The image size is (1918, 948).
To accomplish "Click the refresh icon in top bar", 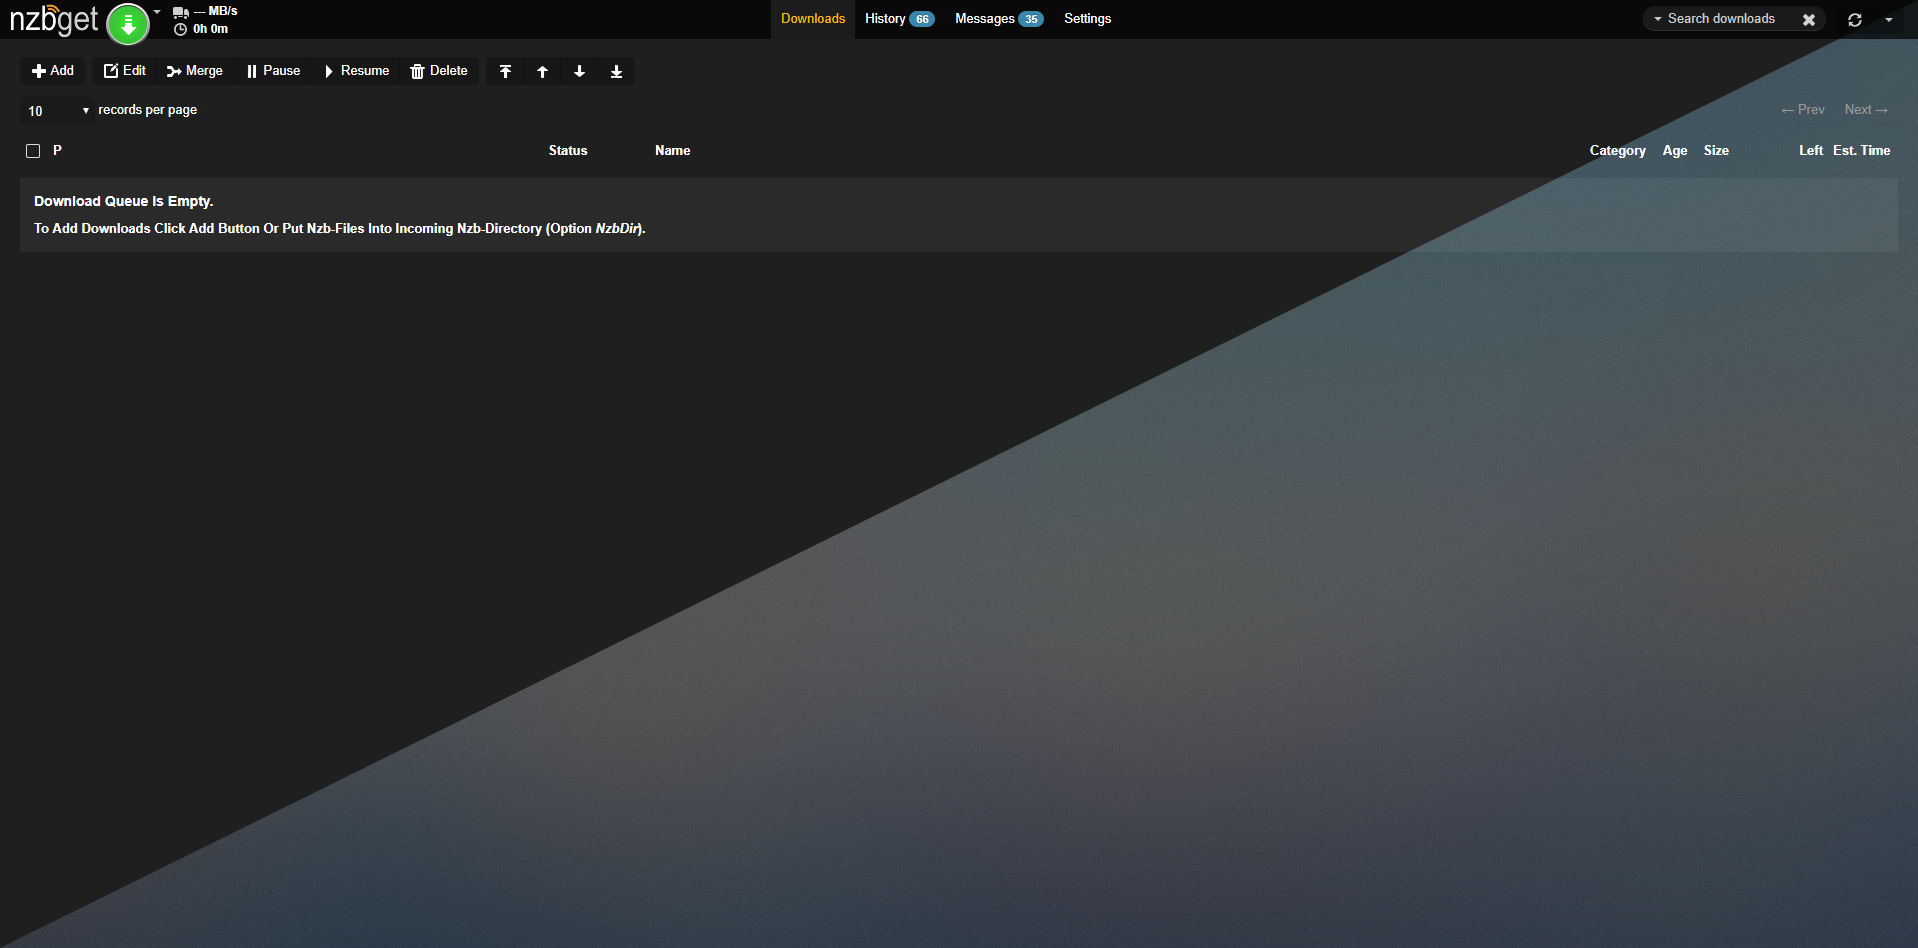I will point(1854,19).
